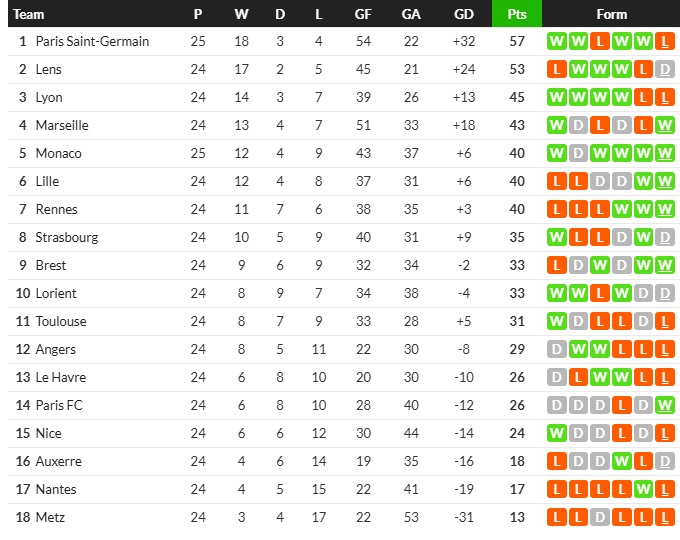Click Angers's first grey D form badge
The width and height of the screenshot is (680, 540).
[x=555, y=350]
